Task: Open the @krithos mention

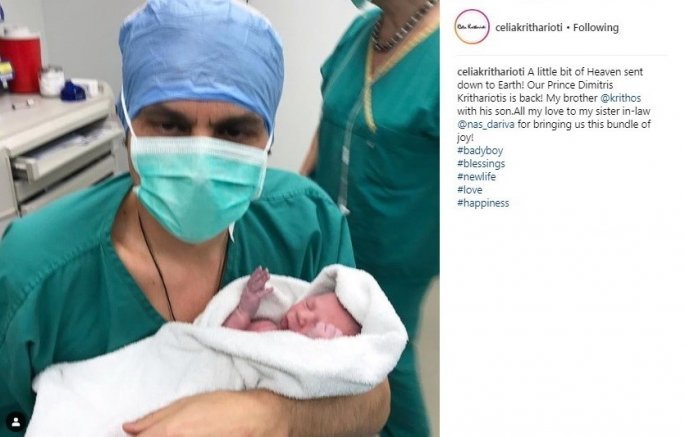Action: (x=620, y=98)
